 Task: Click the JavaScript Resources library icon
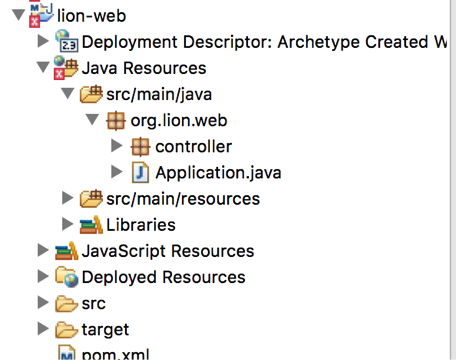pyautogui.click(x=67, y=251)
